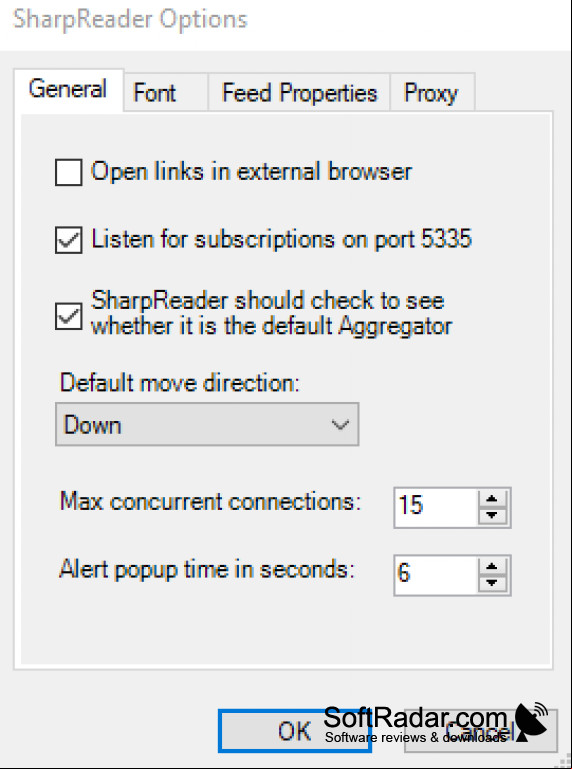Click the chevron arrow of Down combo box
The height and width of the screenshot is (769, 572).
coord(340,425)
